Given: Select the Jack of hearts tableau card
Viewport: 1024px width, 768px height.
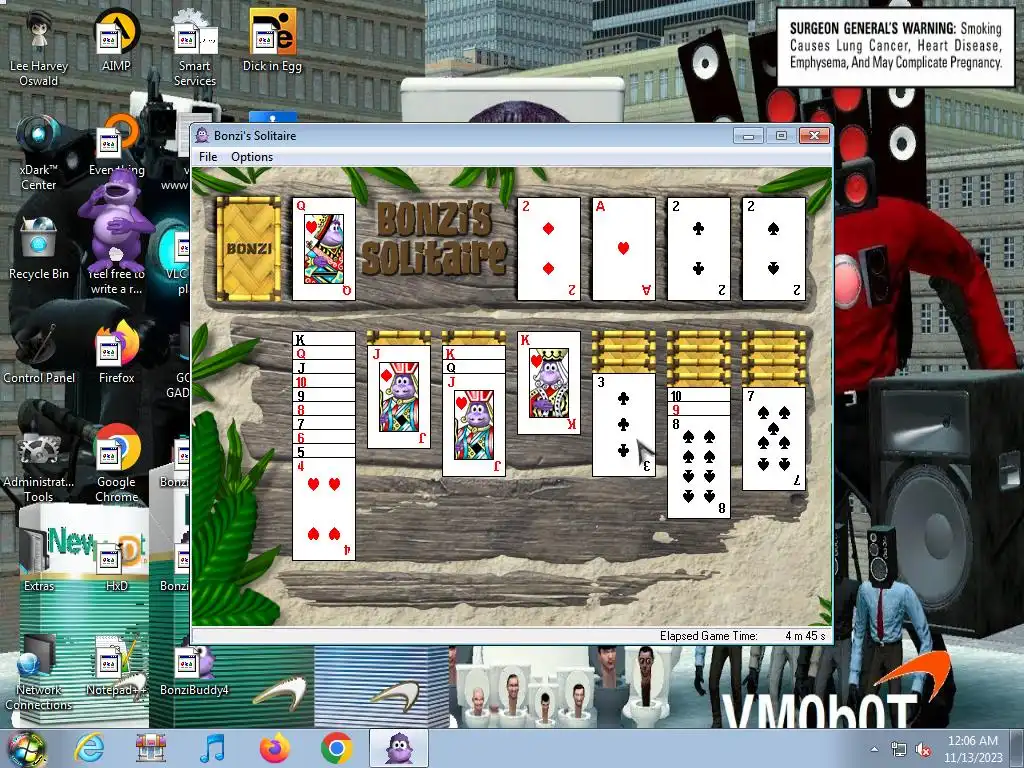Looking at the screenshot, I should (474, 425).
